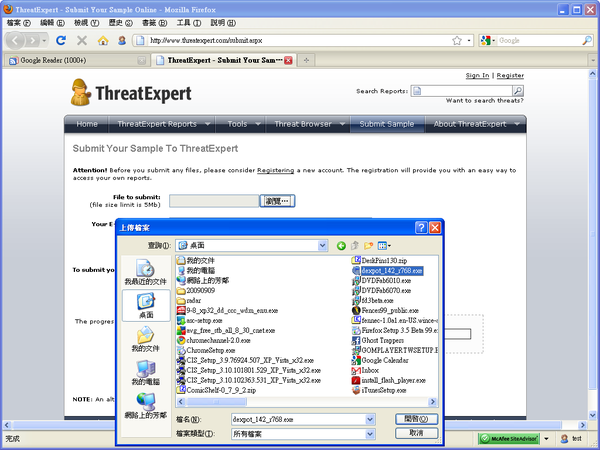Open the 檢視 (View) menu
Image resolution: width=600 pixels, height=450 pixels.
[86, 23]
